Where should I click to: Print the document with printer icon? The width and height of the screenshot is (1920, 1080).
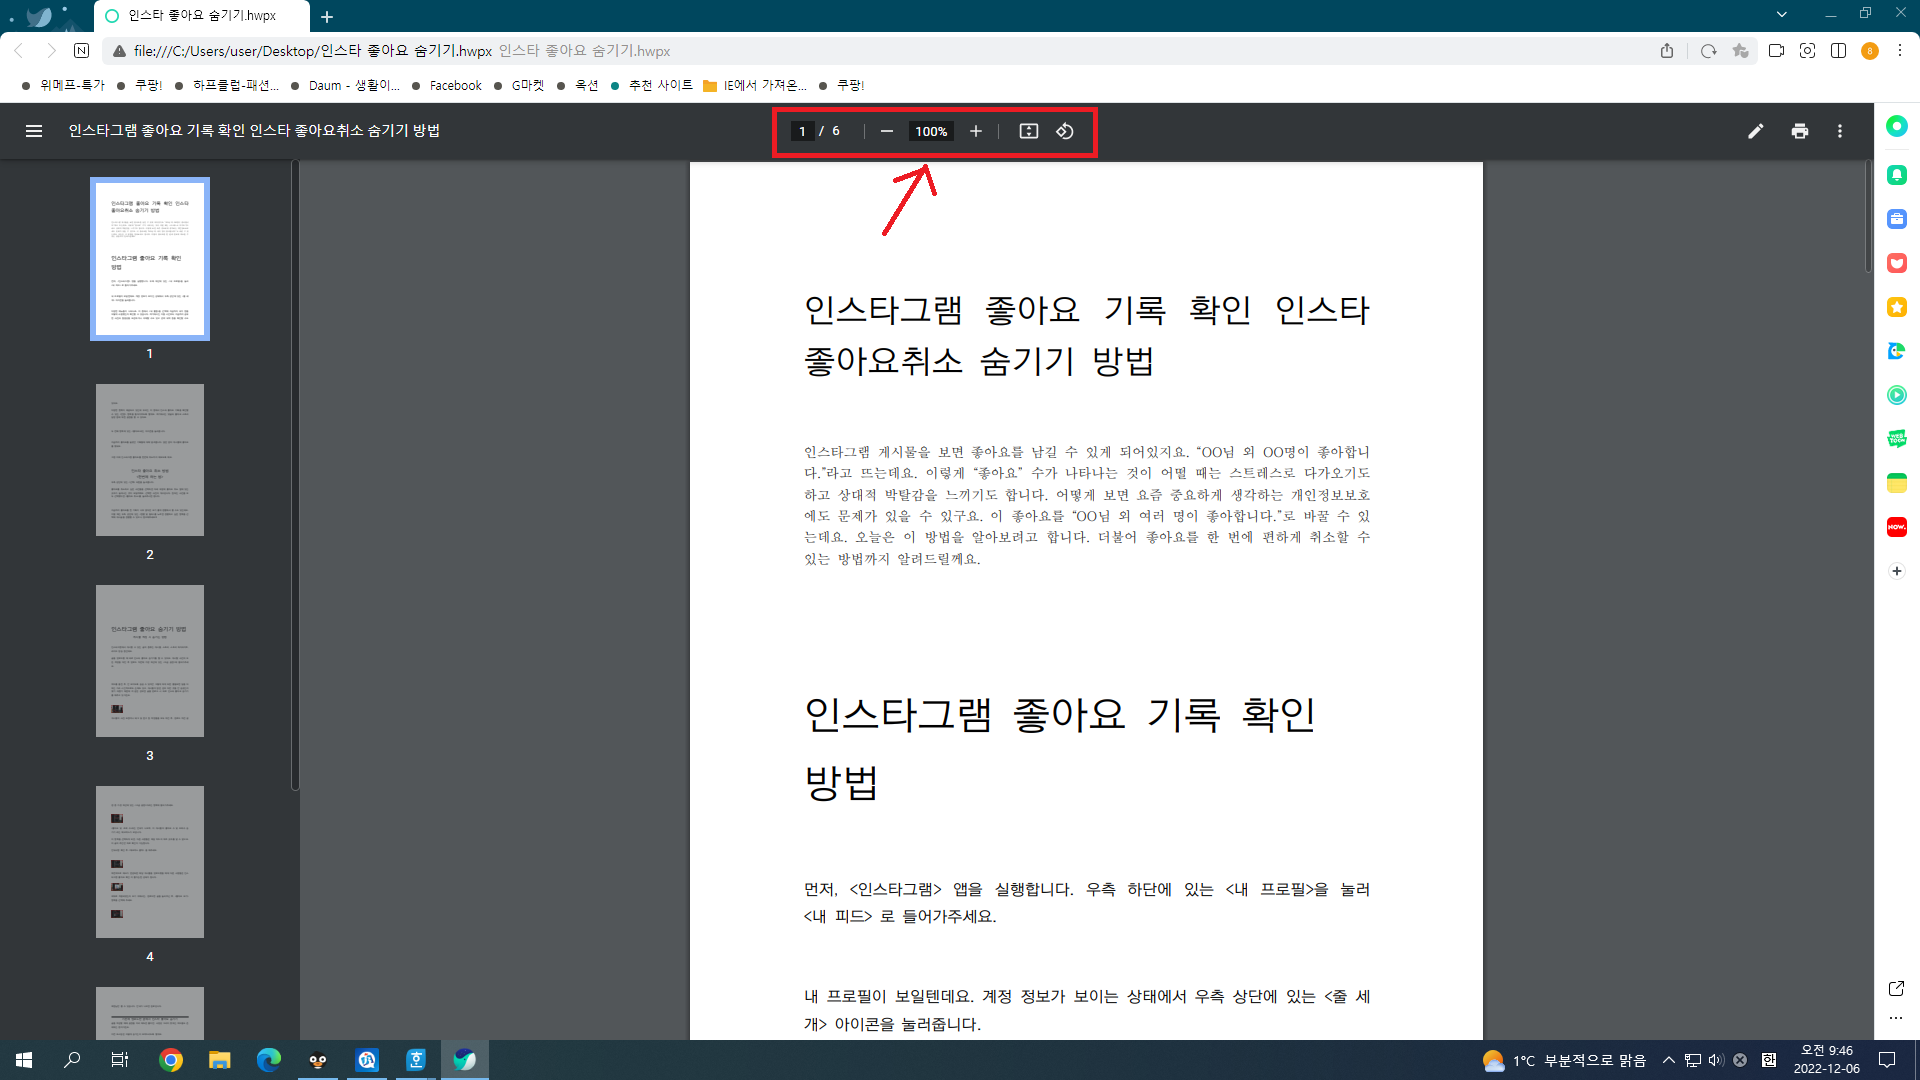[1800, 131]
